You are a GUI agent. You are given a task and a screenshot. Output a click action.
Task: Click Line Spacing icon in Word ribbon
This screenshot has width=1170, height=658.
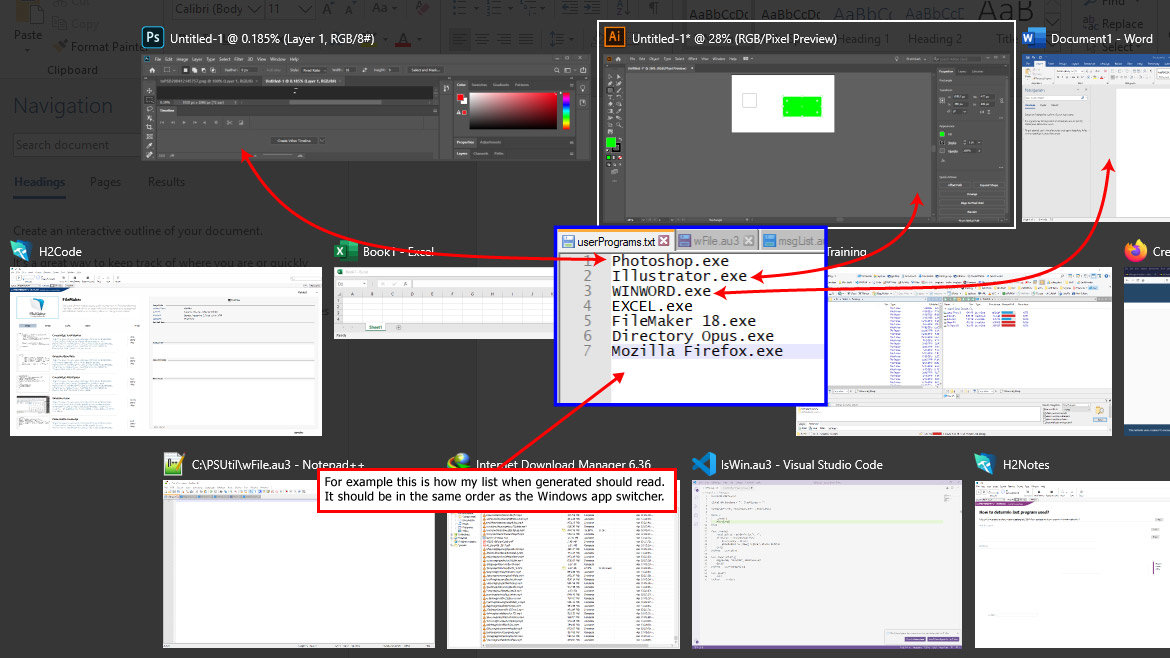pos(556,39)
